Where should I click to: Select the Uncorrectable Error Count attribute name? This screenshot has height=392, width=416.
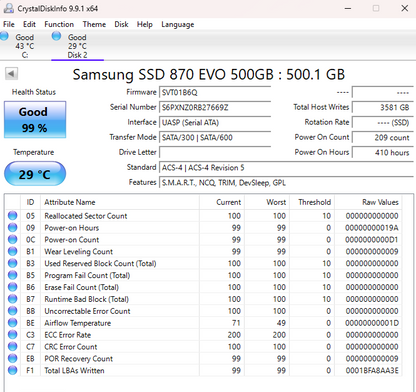87,311
